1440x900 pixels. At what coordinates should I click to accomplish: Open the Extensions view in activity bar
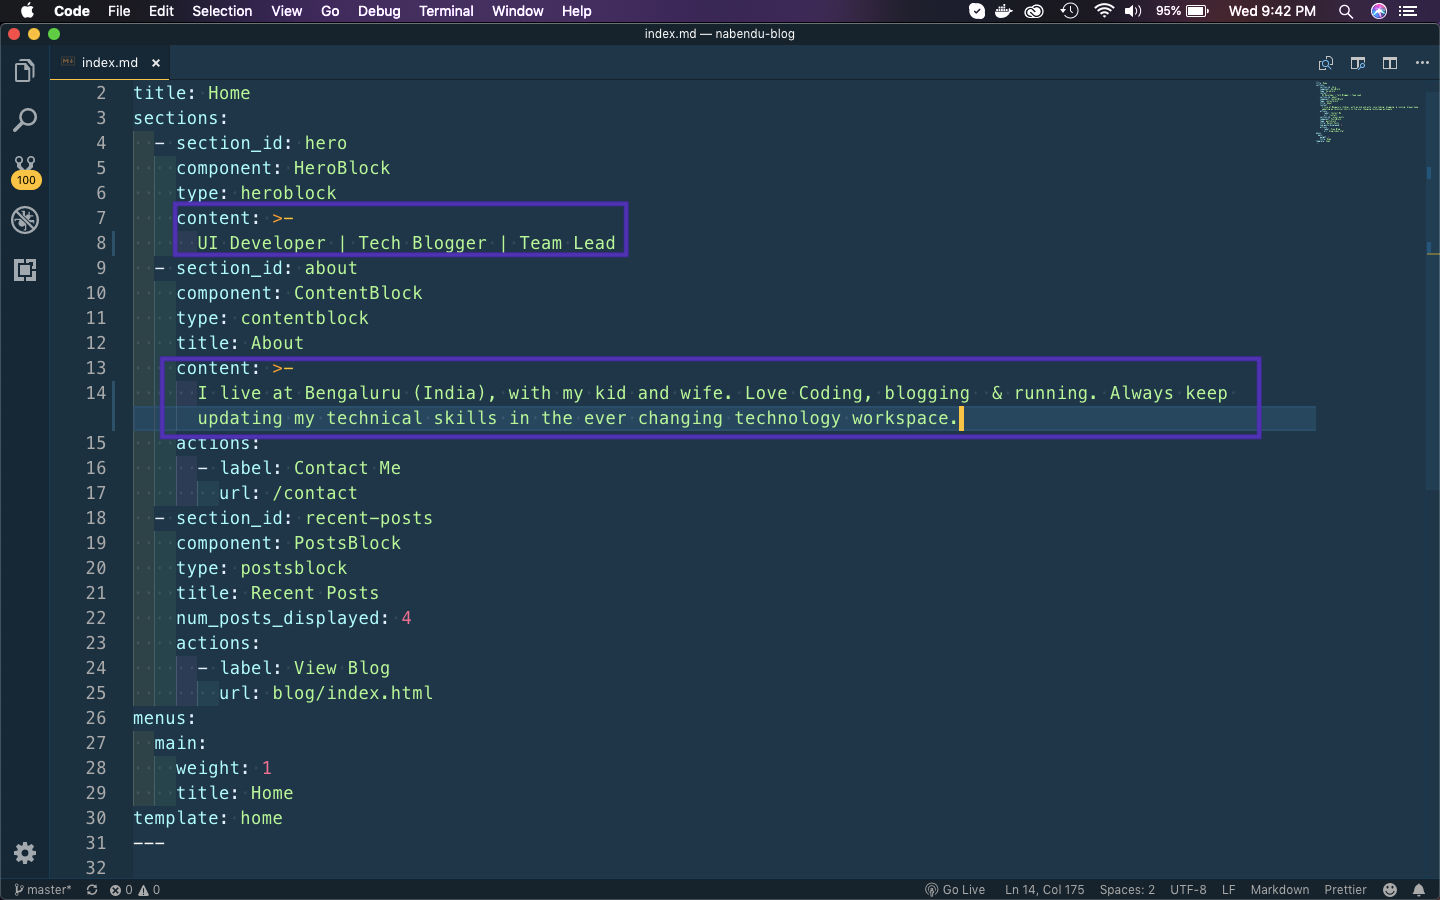click(x=25, y=270)
